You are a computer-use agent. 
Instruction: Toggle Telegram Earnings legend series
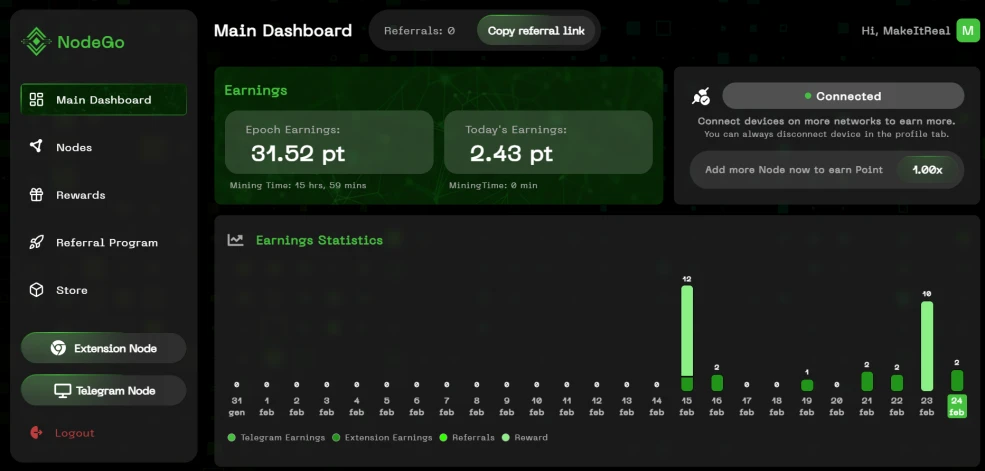pyautogui.click(x=276, y=437)
